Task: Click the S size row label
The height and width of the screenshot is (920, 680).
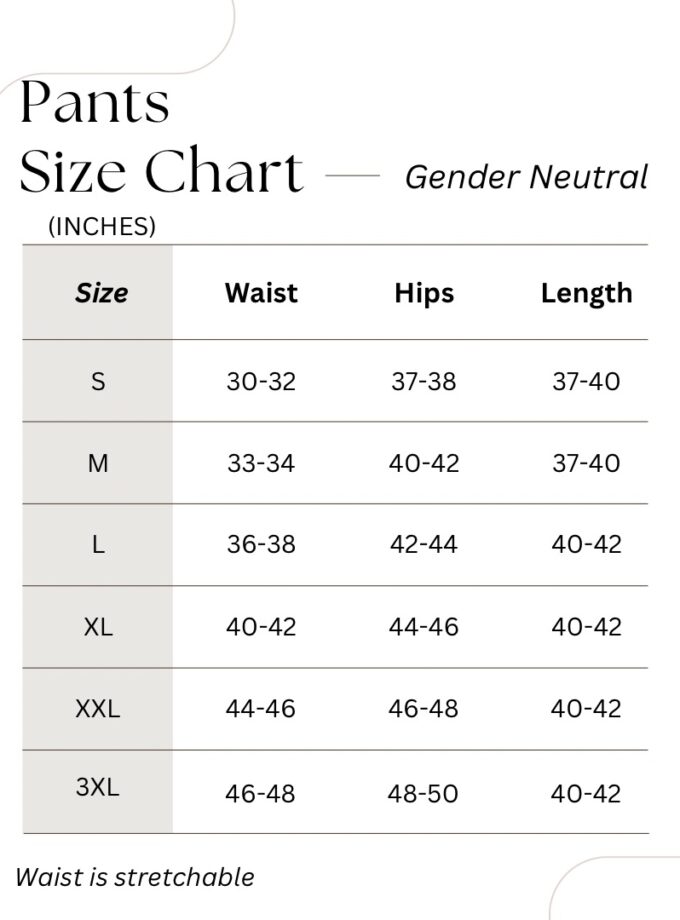Action: pyautogui.click(x=98, y=381)
